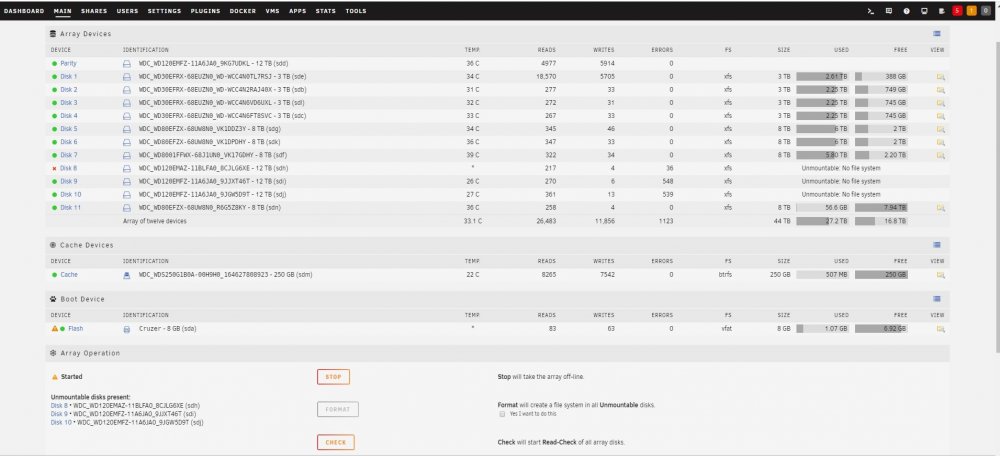
Task: Open the Disk 1 device link
Action: [x=69, y=77]
